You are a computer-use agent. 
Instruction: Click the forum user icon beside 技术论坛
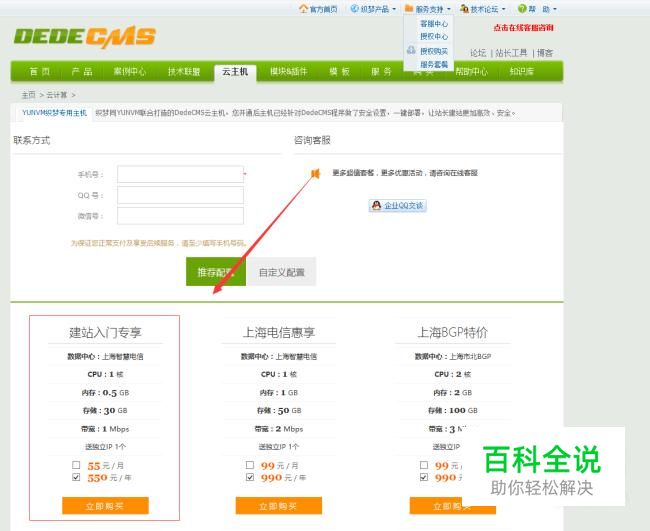464,8
